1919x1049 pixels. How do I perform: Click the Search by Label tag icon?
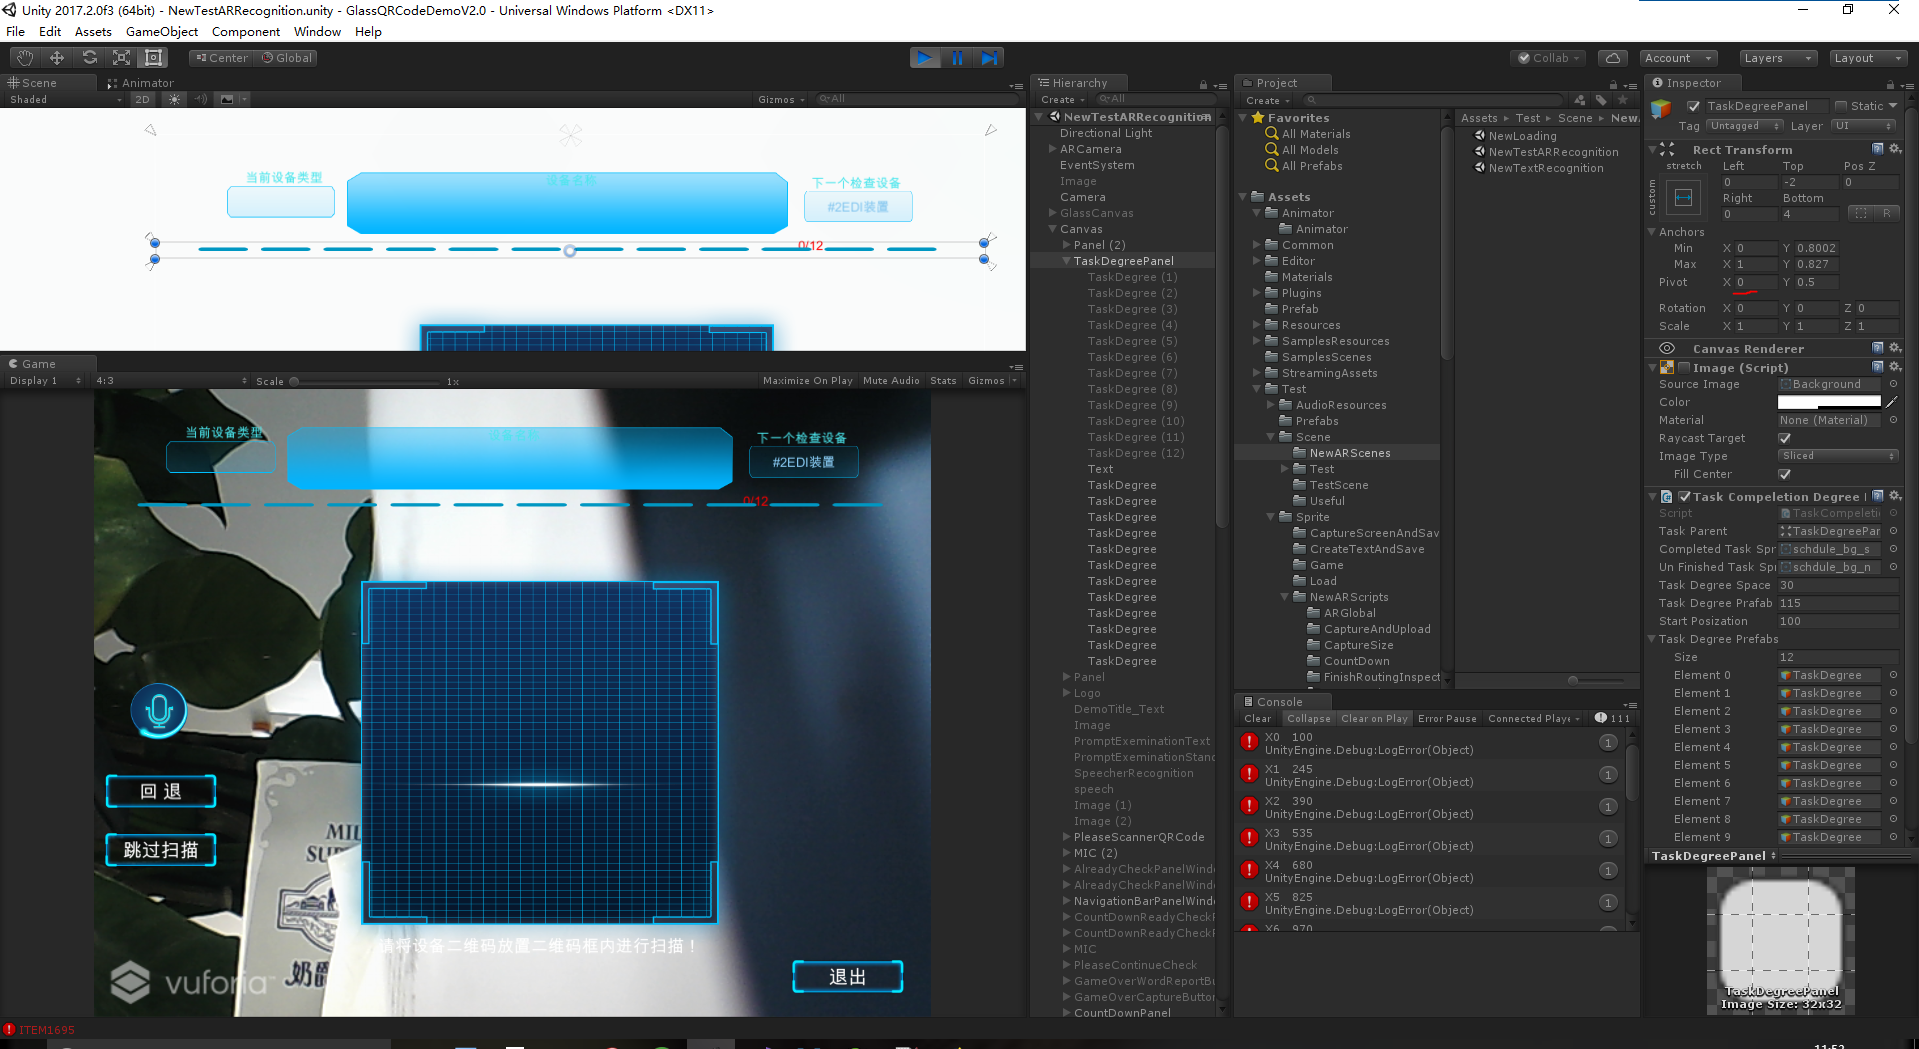1601,100
